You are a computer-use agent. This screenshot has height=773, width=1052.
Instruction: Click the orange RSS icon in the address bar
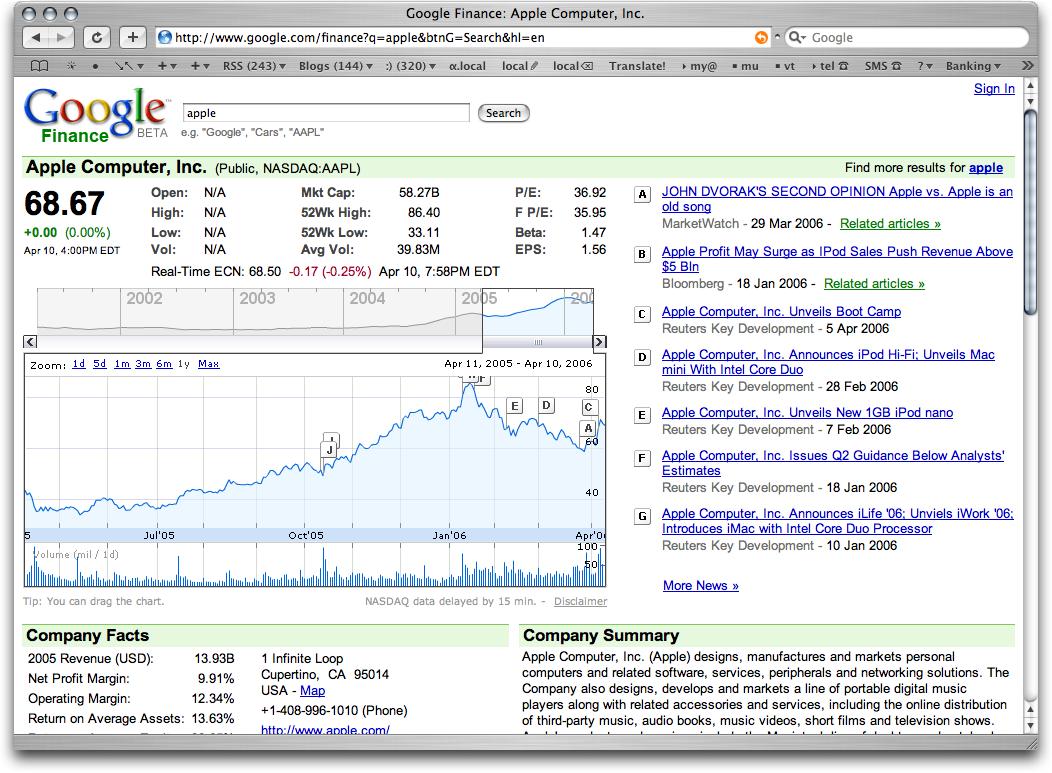click(x=761, y=38)
